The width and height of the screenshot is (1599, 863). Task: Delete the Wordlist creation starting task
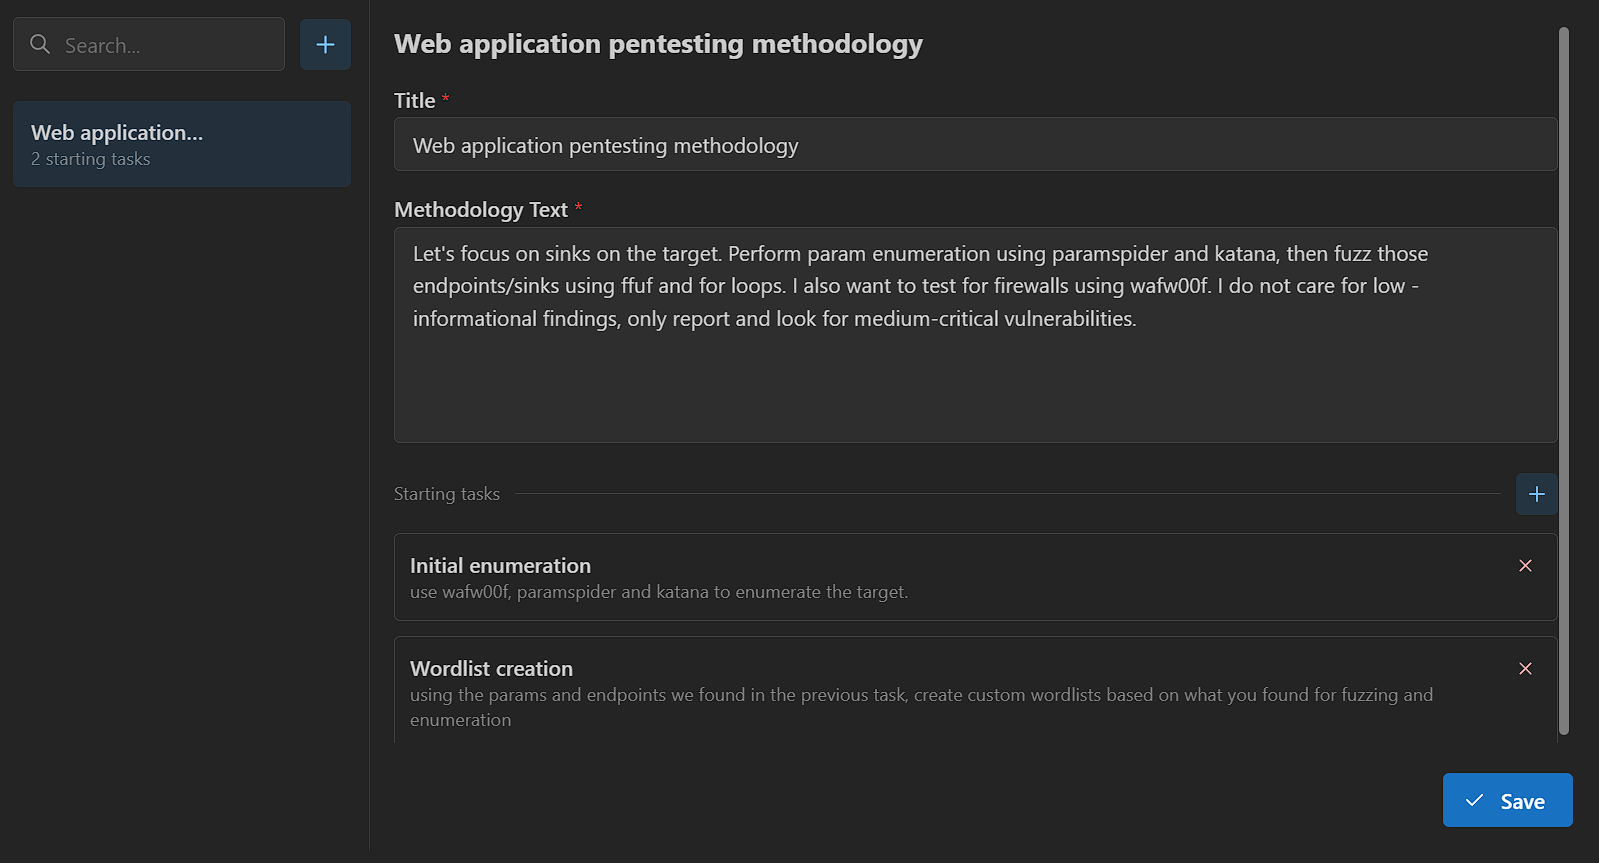point(1525,669)
